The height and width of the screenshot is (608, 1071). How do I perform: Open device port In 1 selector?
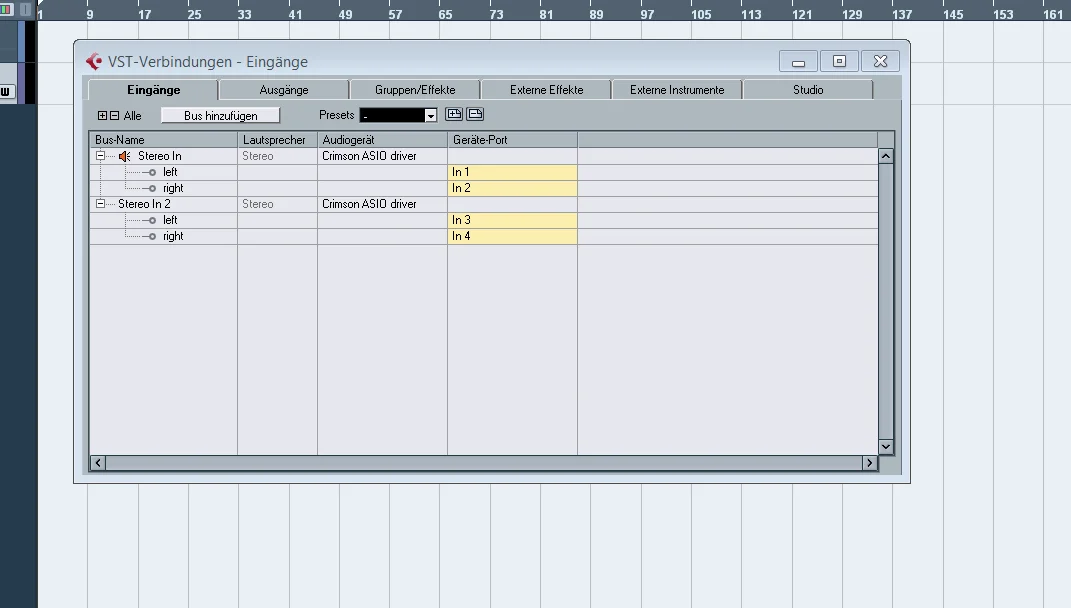[x=512, y=172]
